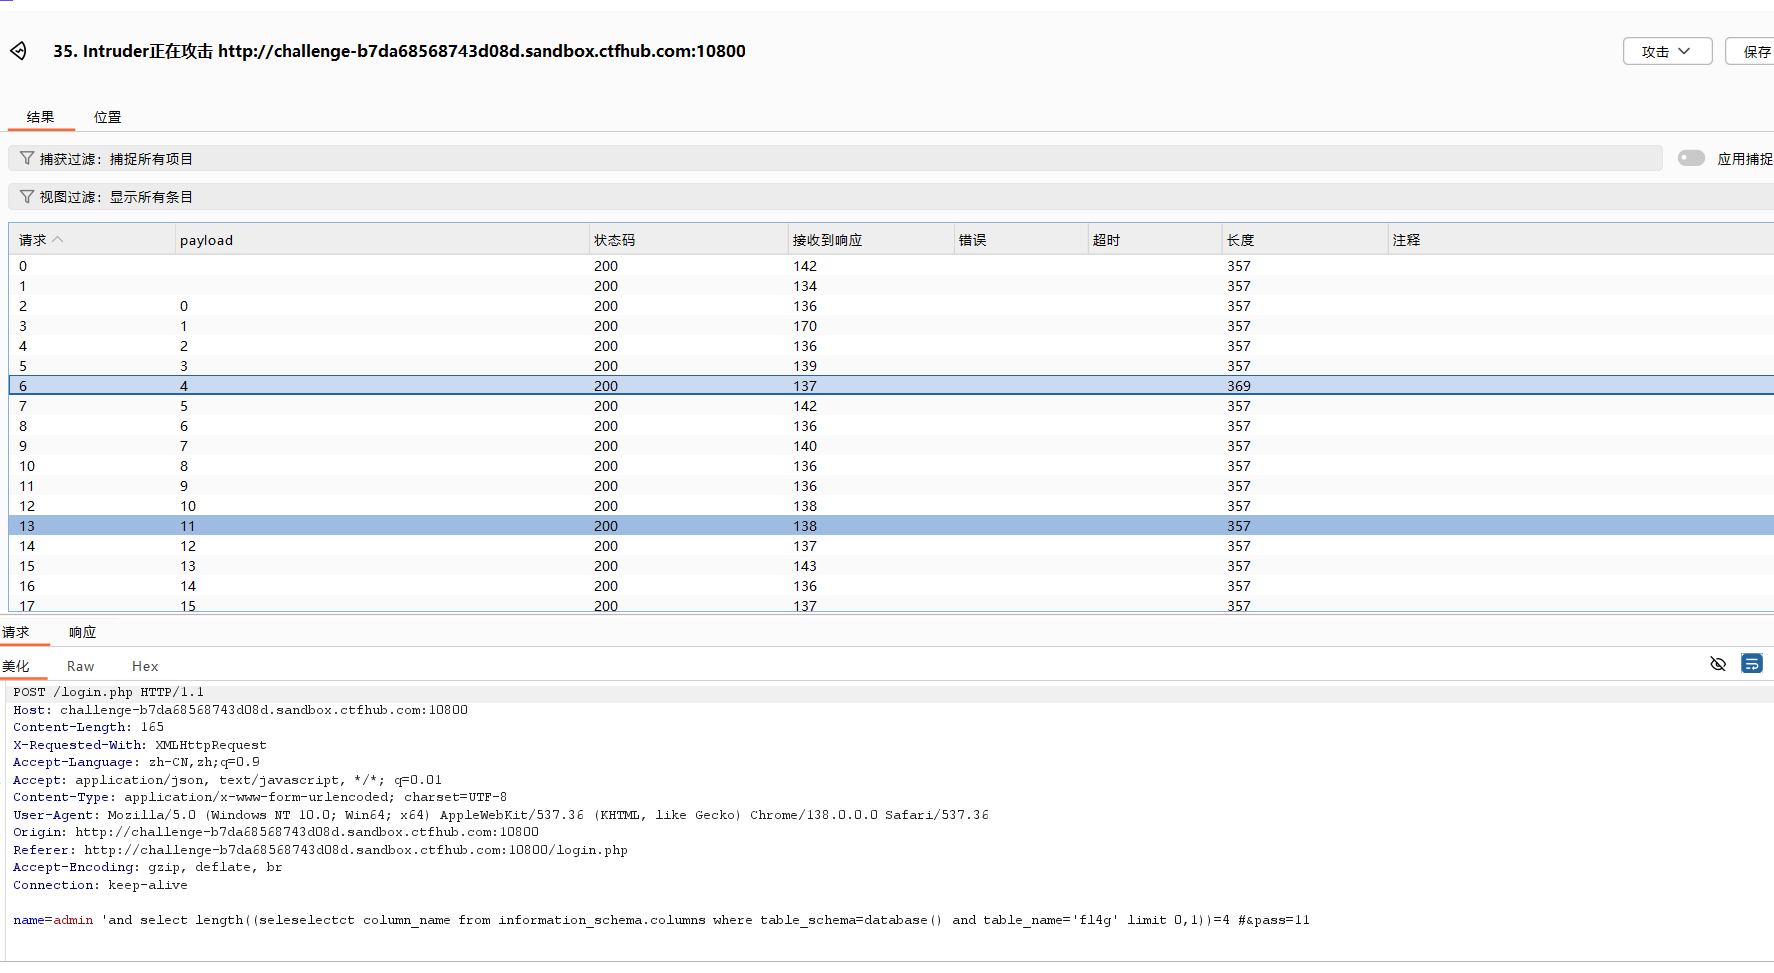Click the 长度 column header

point(1240,239)
